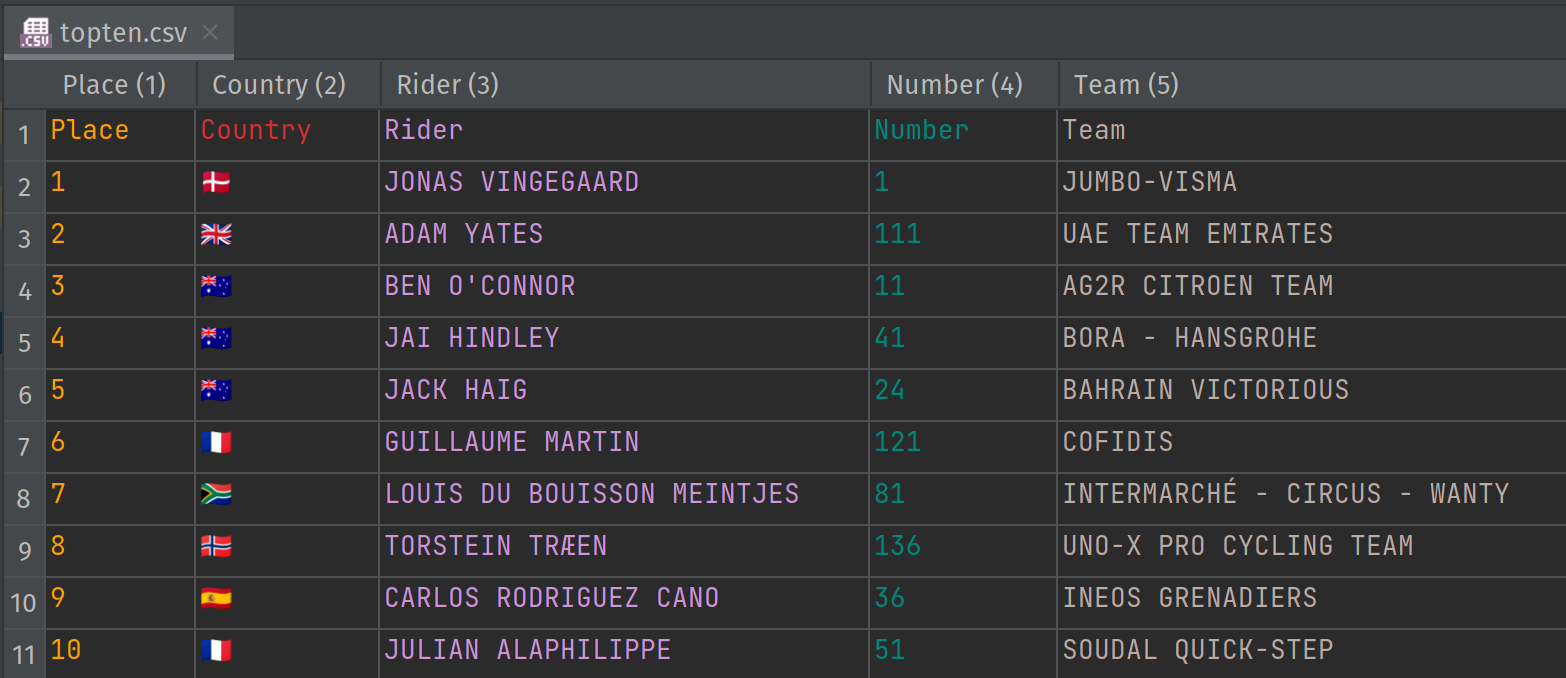
Task: Click the Team (5) column header
Action: [x=1126, y=85]
